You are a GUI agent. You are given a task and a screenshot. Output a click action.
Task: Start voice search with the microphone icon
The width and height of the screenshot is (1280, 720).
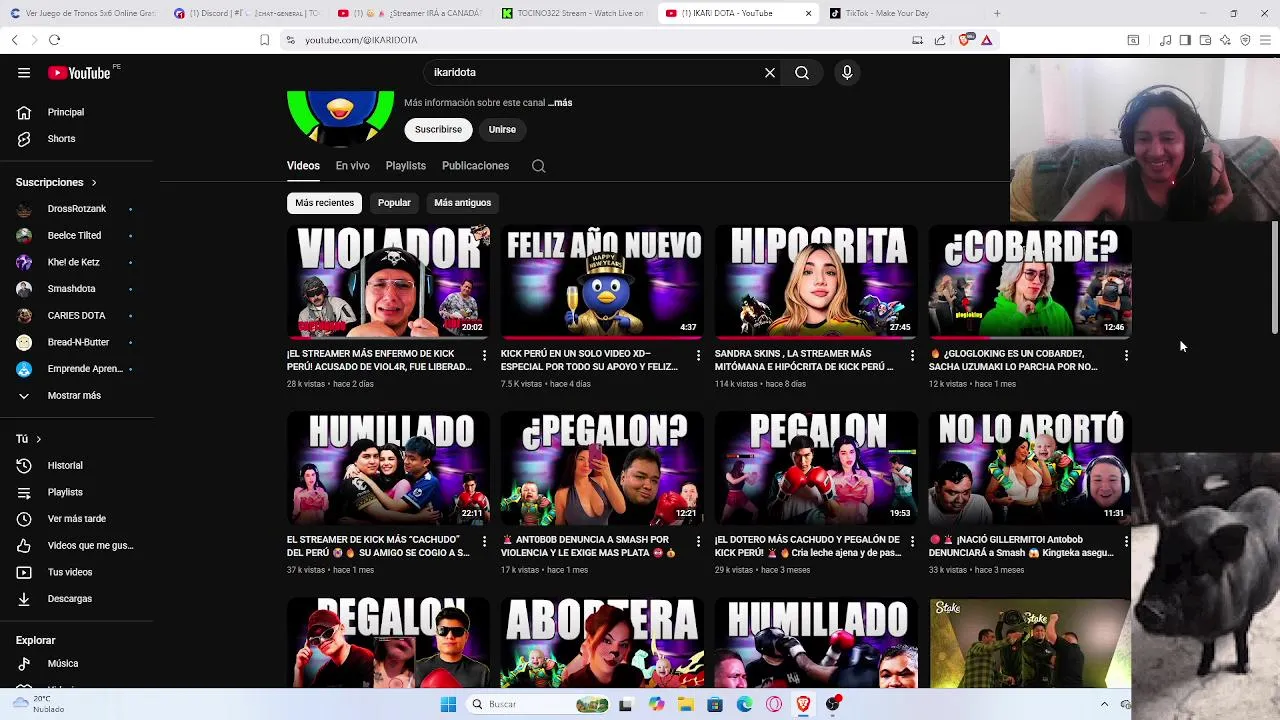(x=847, y=72)
